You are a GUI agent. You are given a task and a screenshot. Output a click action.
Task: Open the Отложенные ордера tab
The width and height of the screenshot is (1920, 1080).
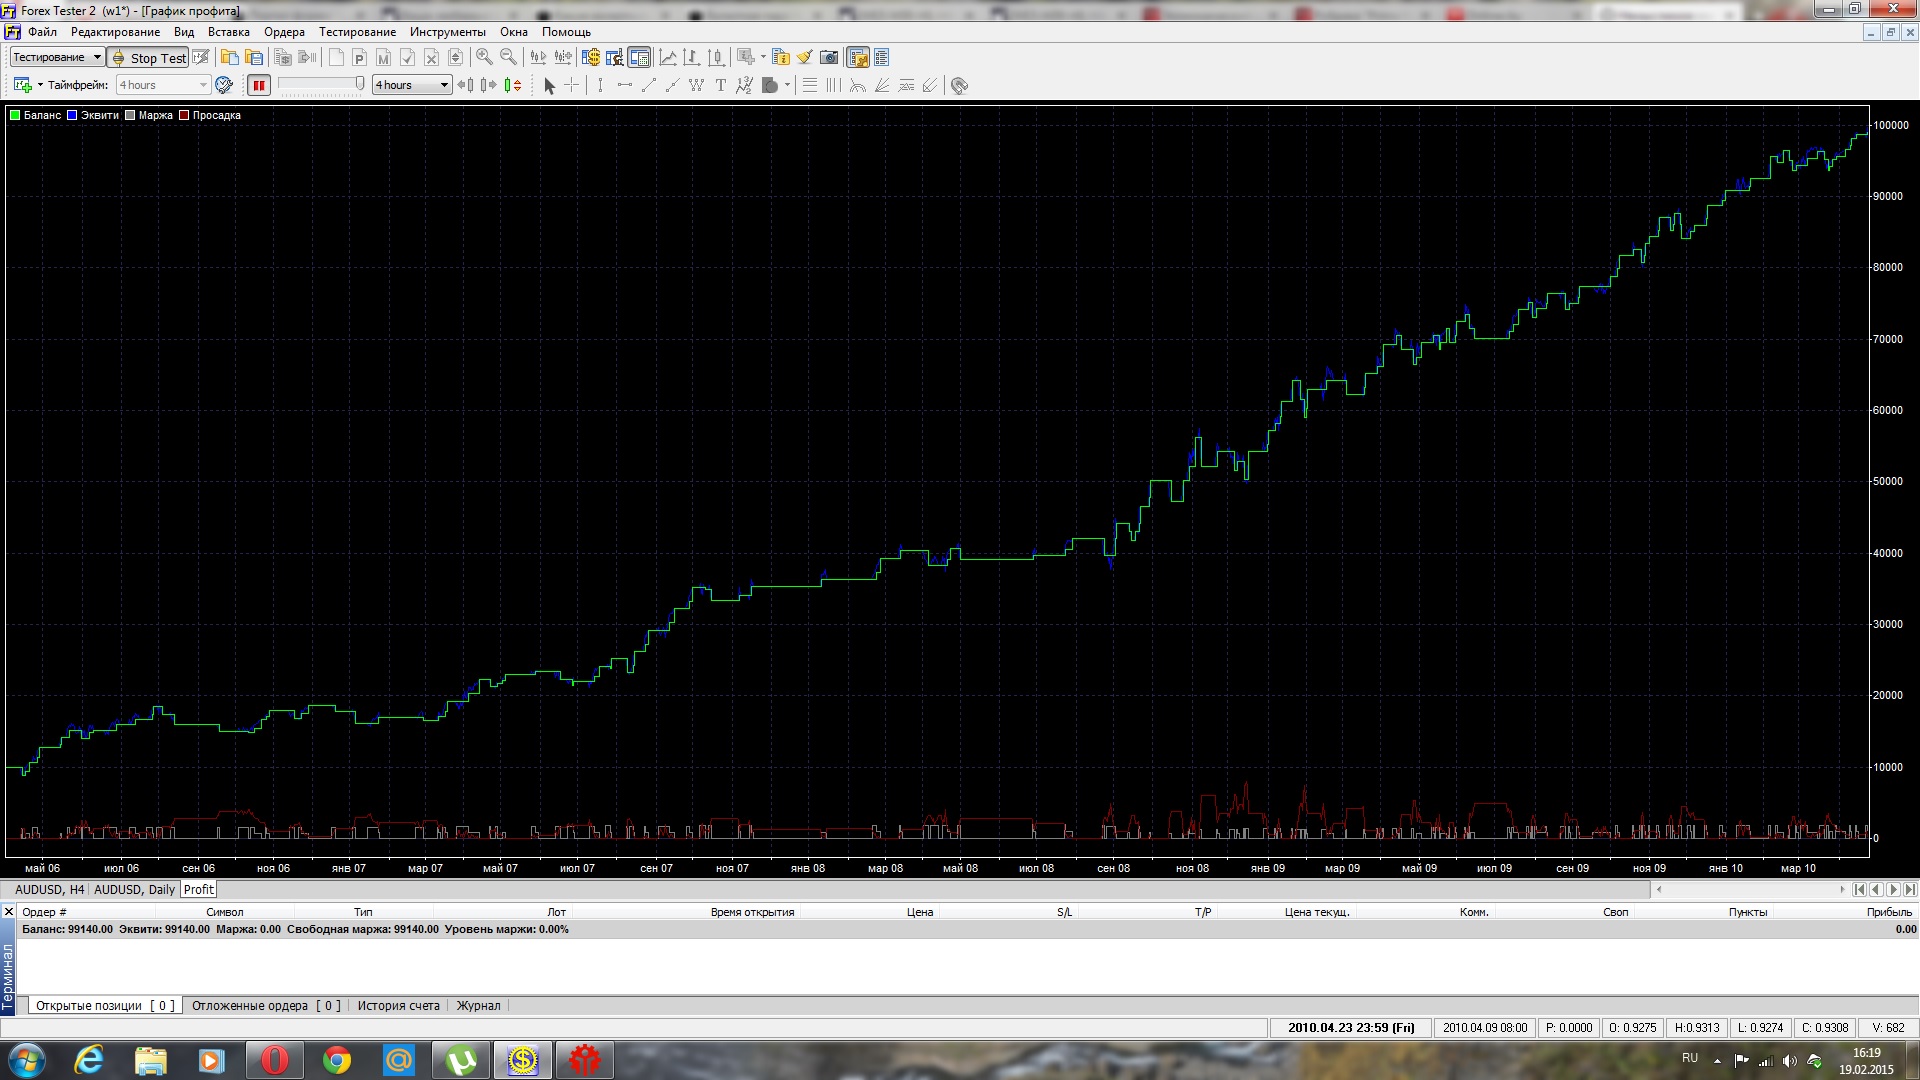tap(265, 1006)
